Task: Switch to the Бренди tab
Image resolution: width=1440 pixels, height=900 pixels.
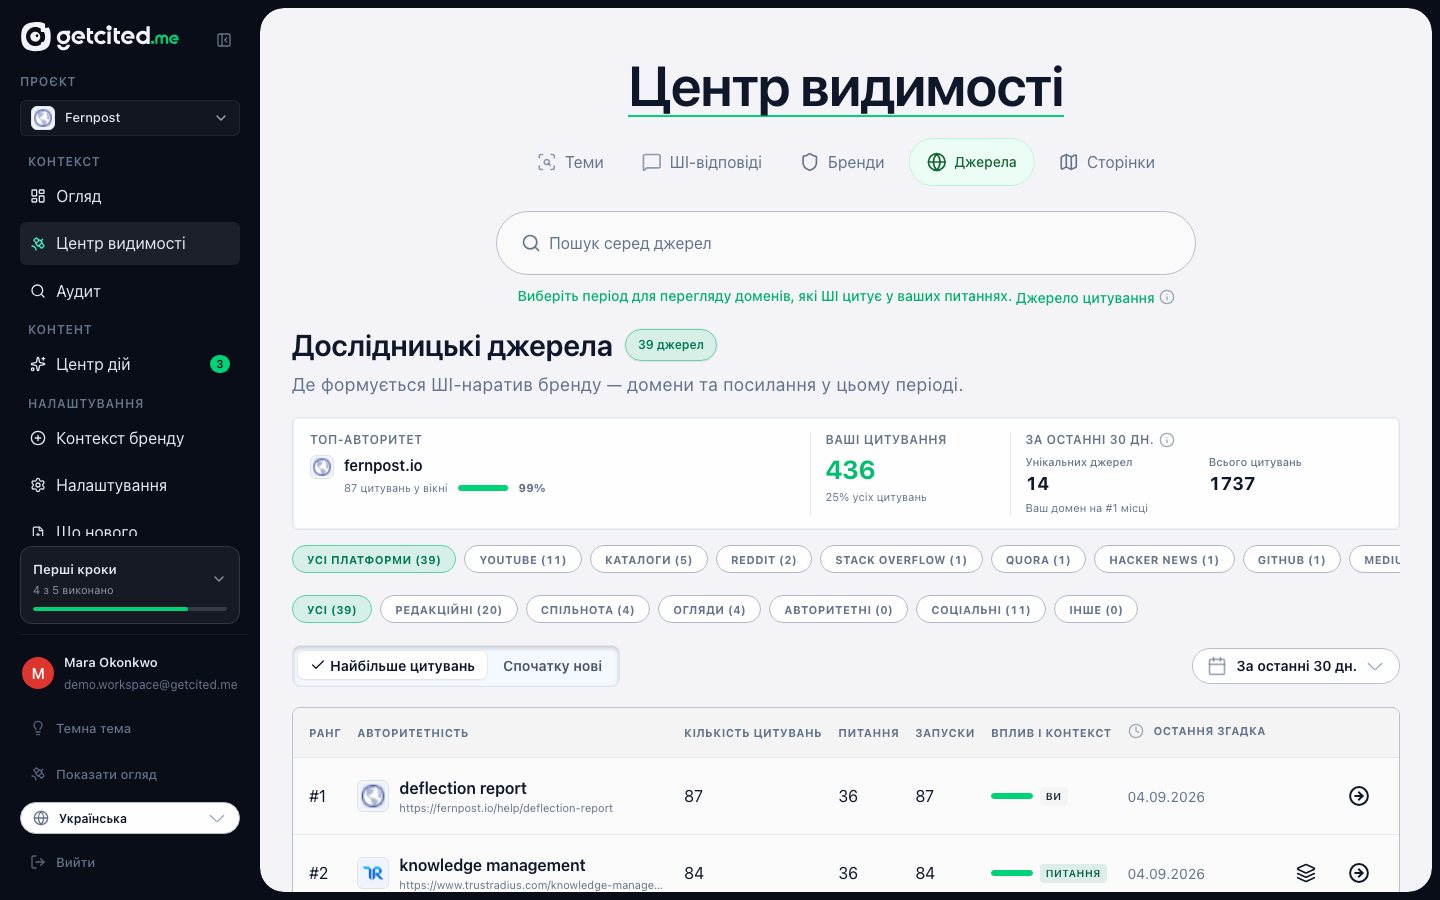Action: click(842, 162)
